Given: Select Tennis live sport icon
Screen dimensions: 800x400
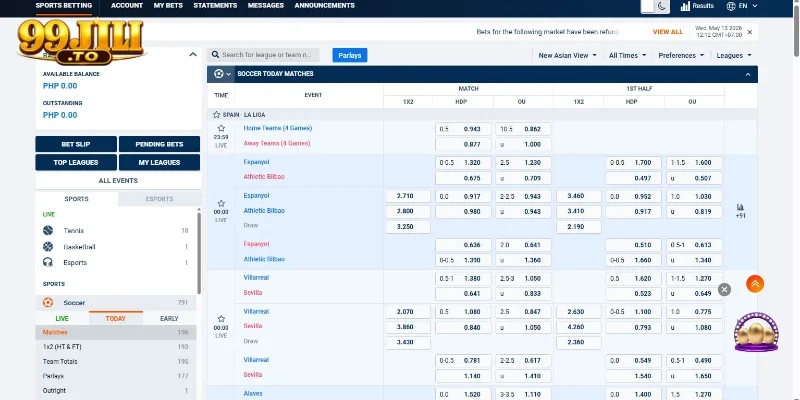Looking at the screenshot, I should point(48,231).
